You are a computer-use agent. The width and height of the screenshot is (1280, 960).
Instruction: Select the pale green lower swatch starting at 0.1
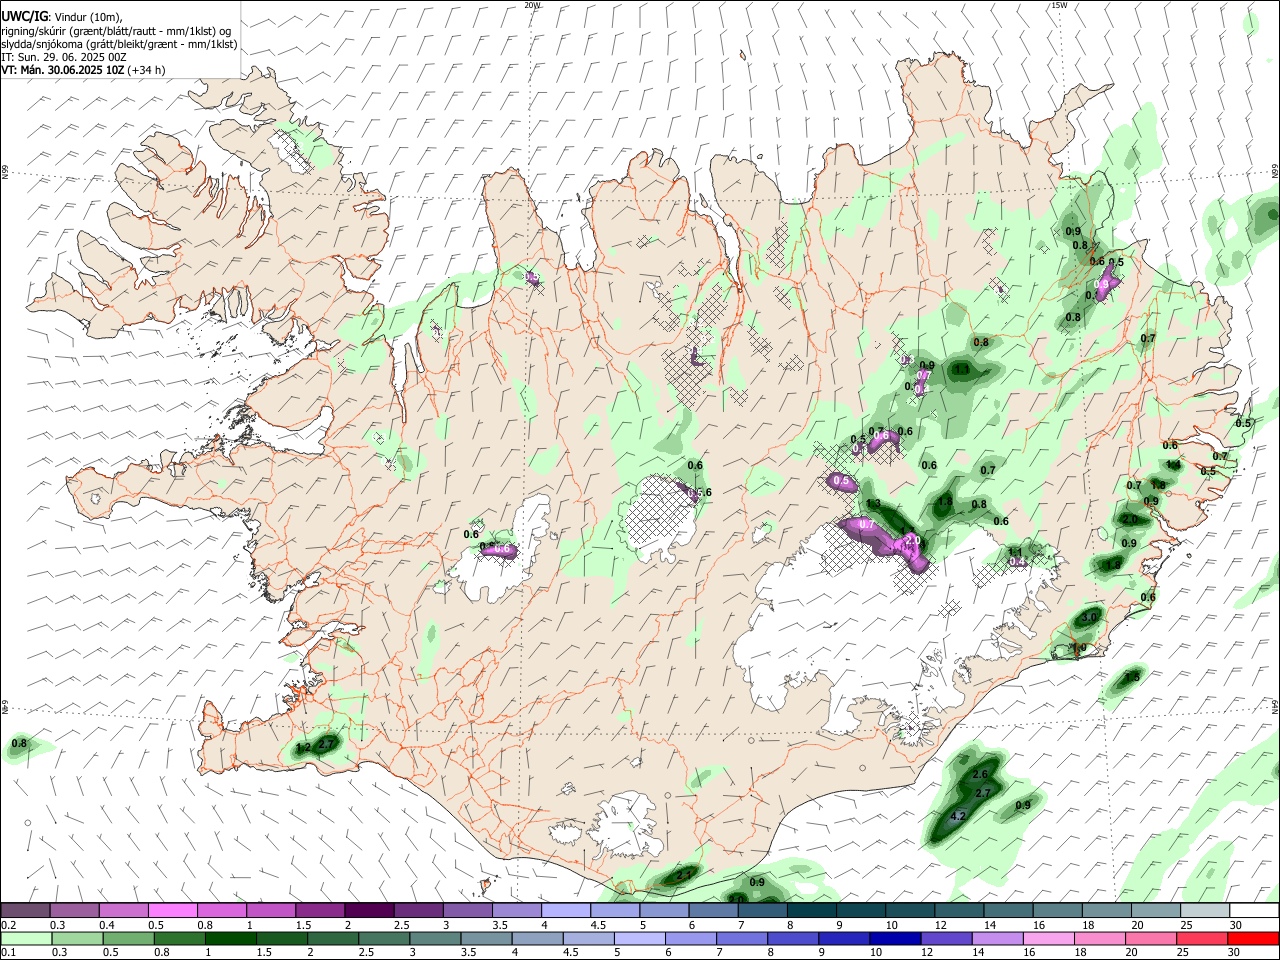(x=26, y=939)
